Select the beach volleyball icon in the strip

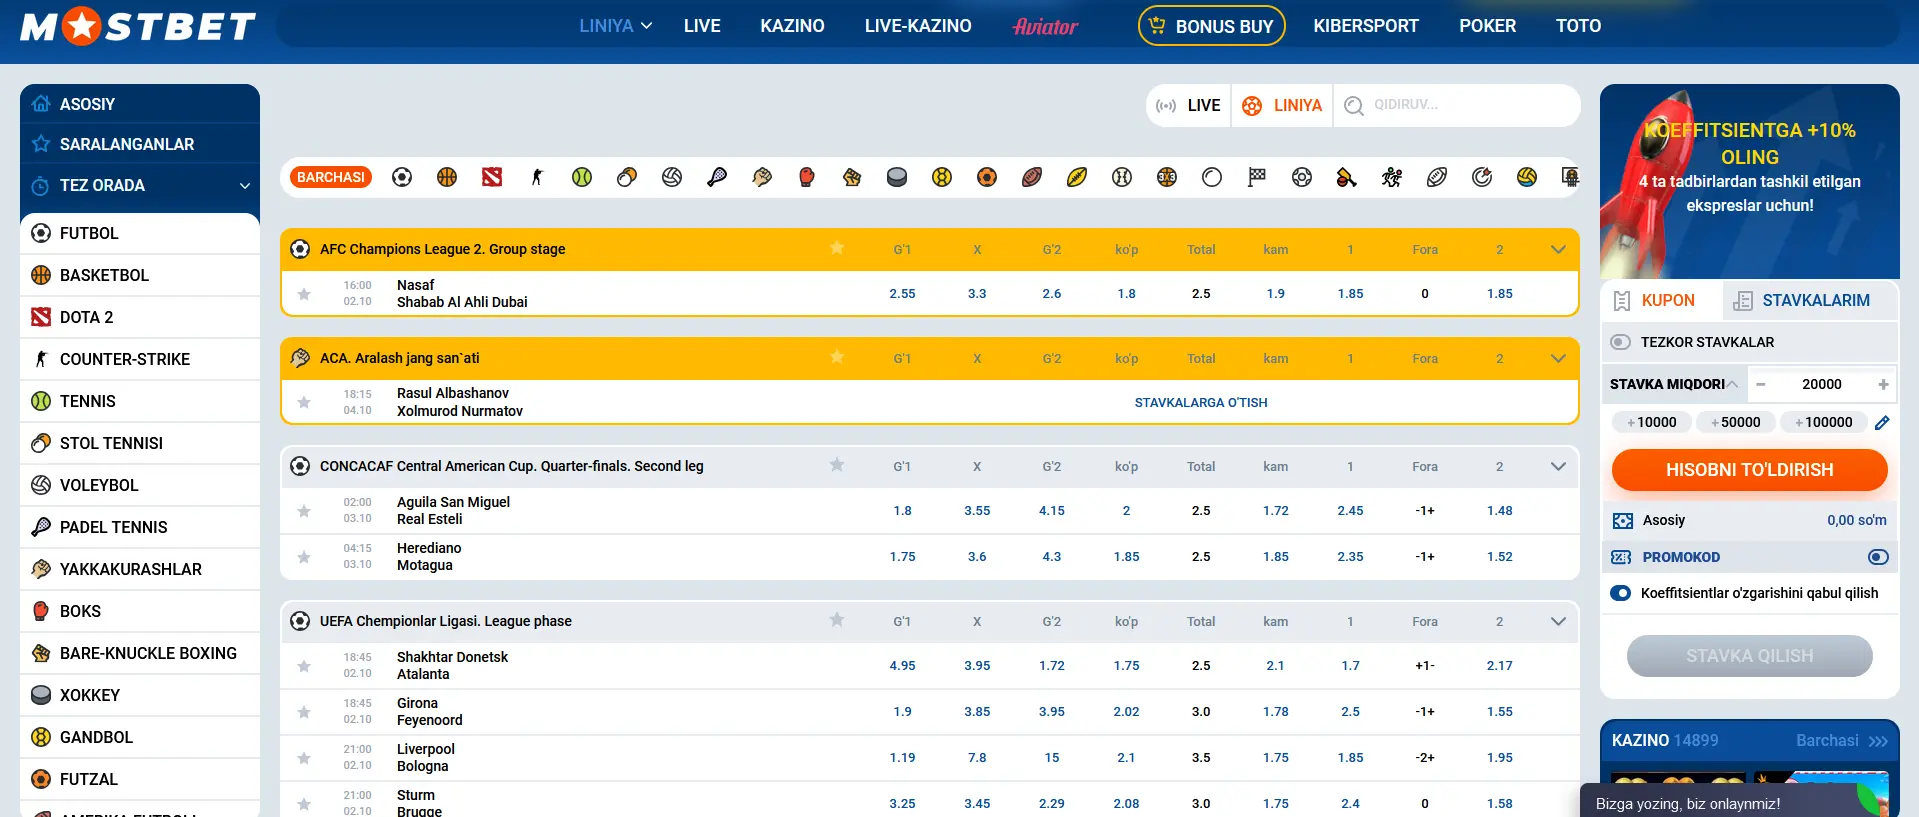1527,177
